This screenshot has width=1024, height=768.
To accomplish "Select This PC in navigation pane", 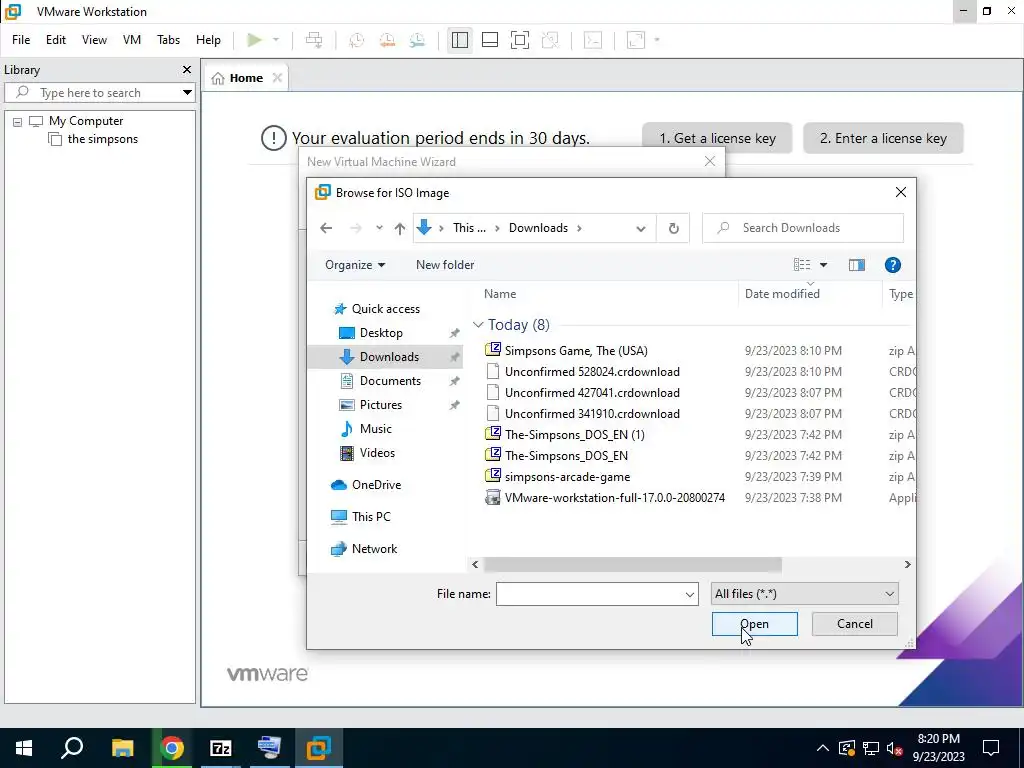I will click(371, 517).
